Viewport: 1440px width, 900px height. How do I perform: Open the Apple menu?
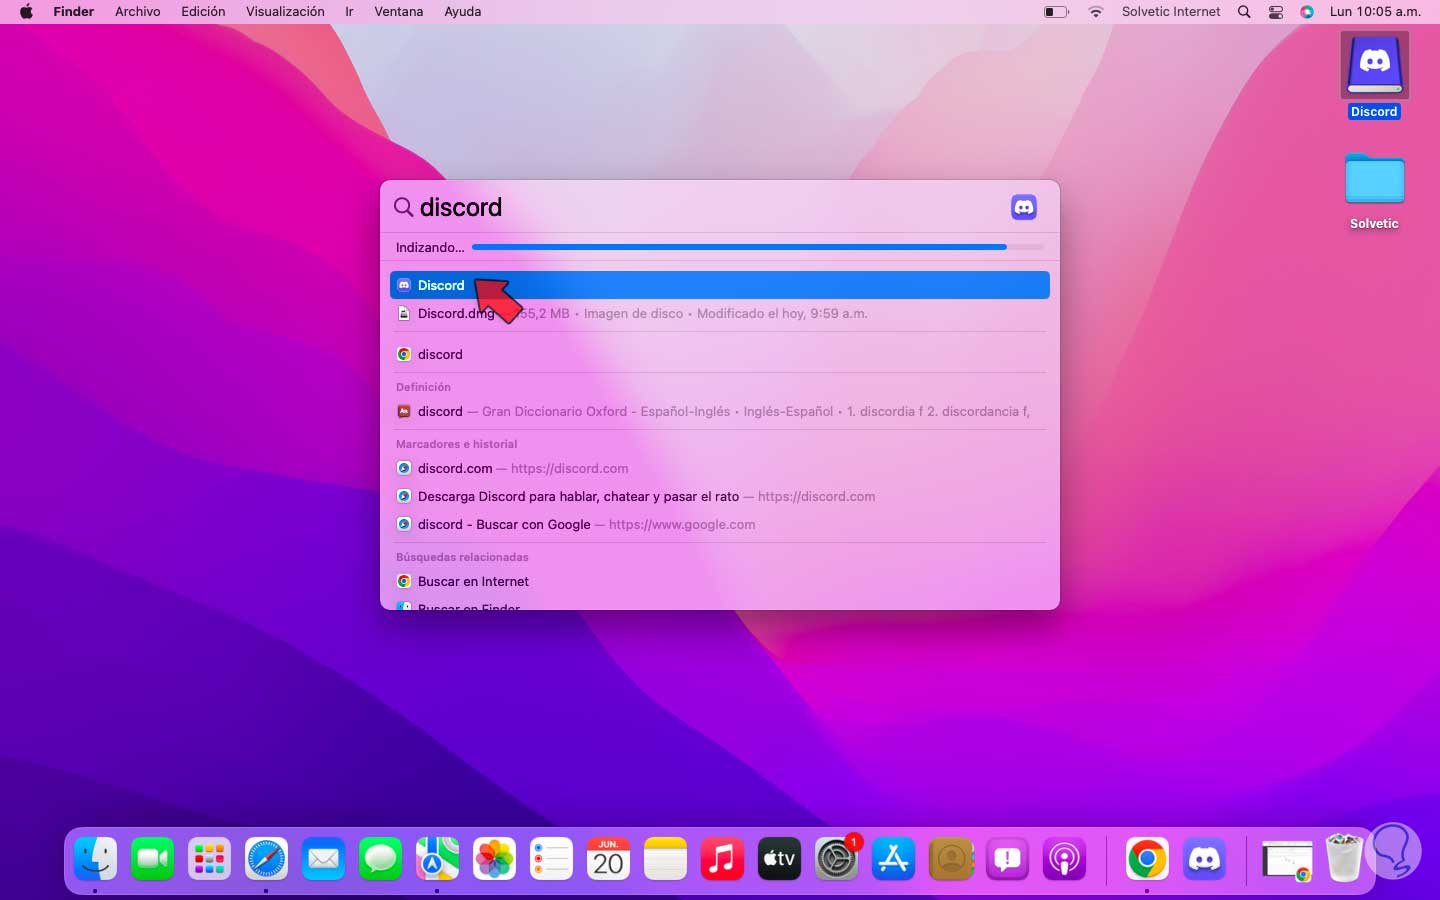27,12
